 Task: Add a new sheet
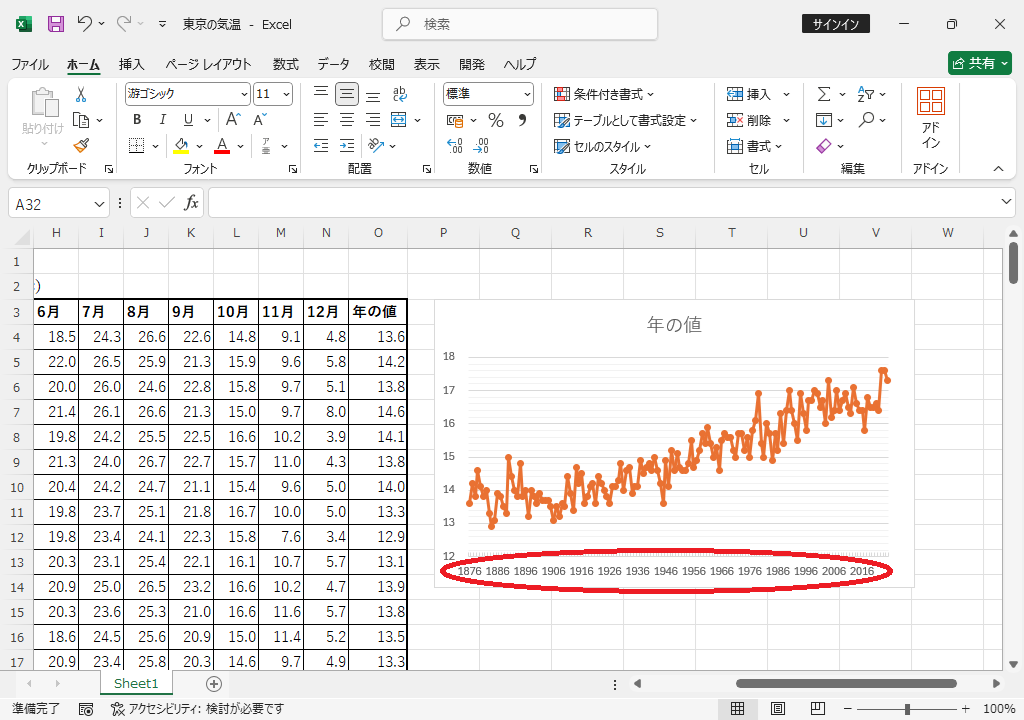tap(214, 683)
